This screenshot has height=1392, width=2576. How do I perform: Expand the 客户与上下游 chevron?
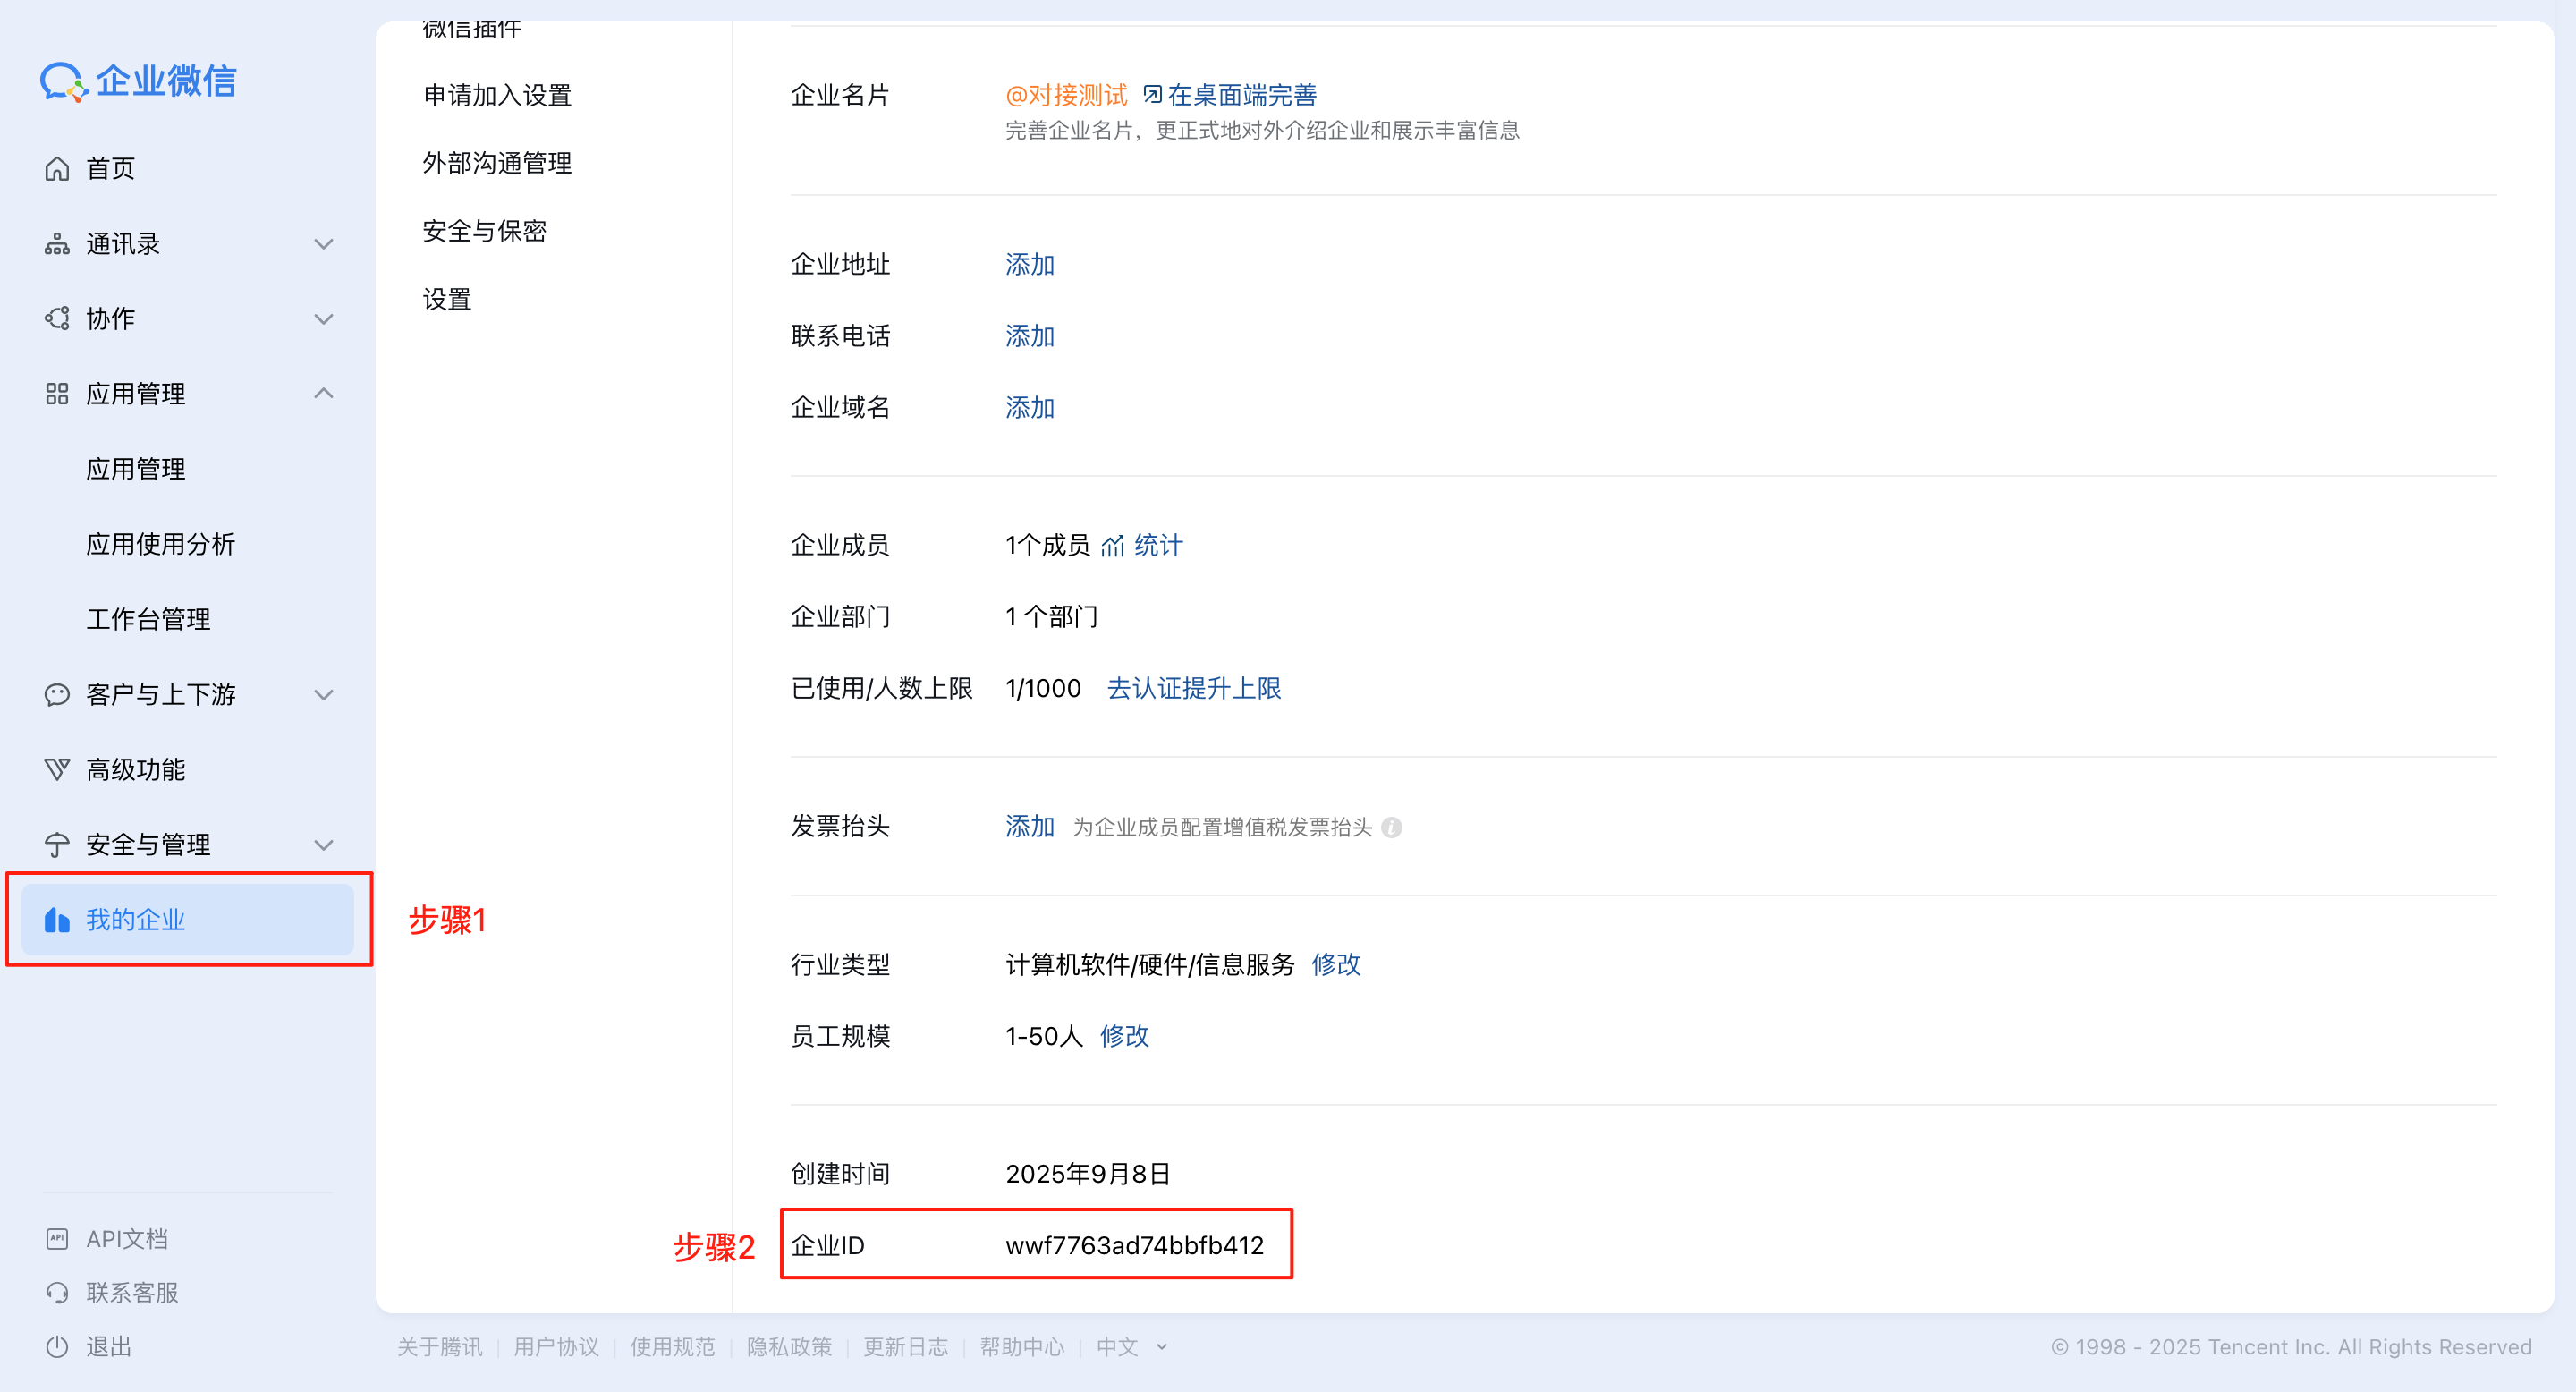click(x=323, y=695)
